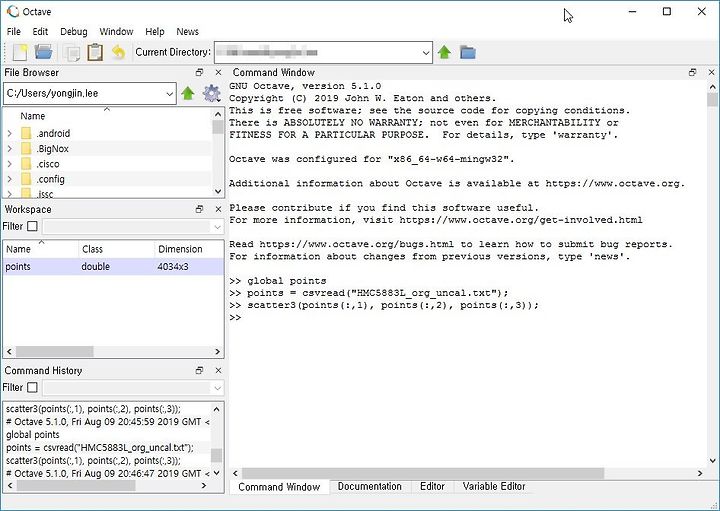Open the Debug menu
Screen dimensions: 720x511
[x=73, y=32]
